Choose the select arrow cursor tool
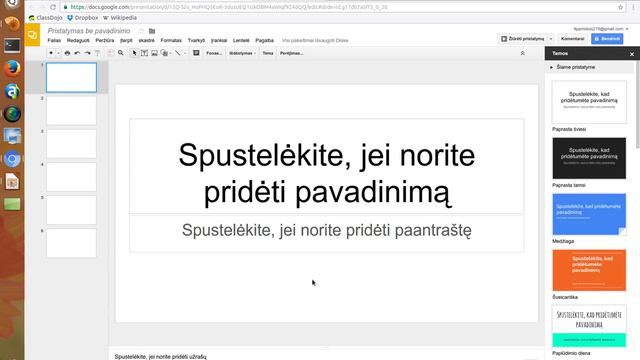This screenshot has height=360, width=640. point(134,53)
